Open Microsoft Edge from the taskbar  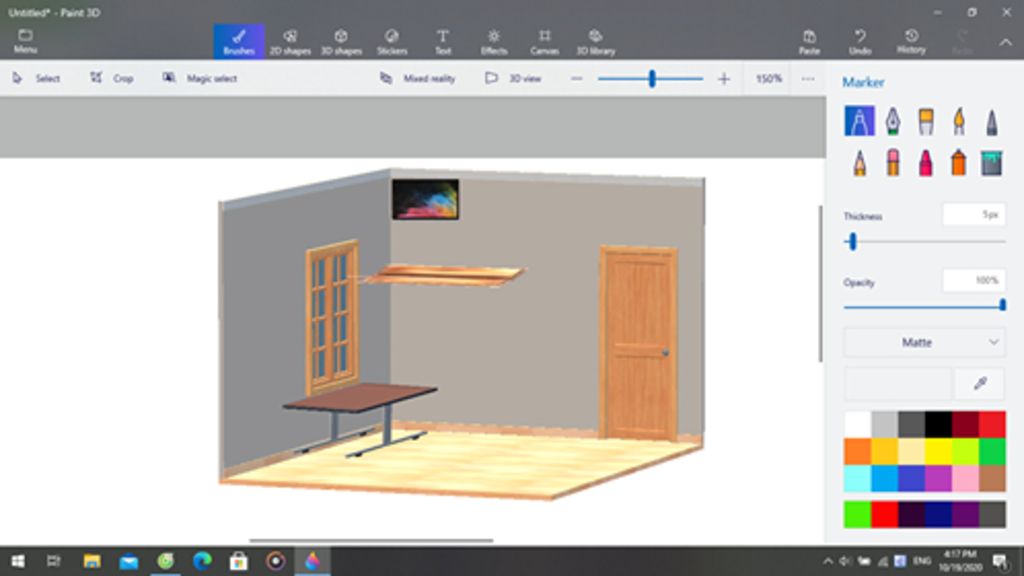click(202, 561)
